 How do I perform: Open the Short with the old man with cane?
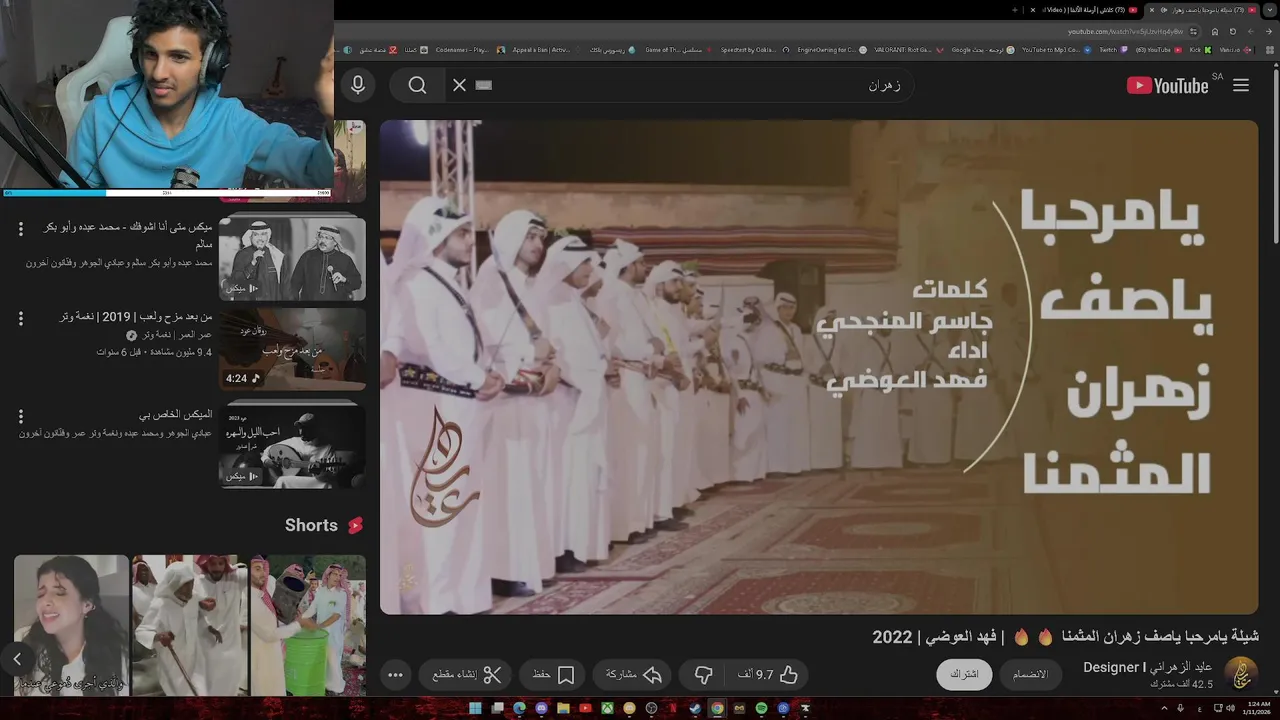[x=190, y=625]
